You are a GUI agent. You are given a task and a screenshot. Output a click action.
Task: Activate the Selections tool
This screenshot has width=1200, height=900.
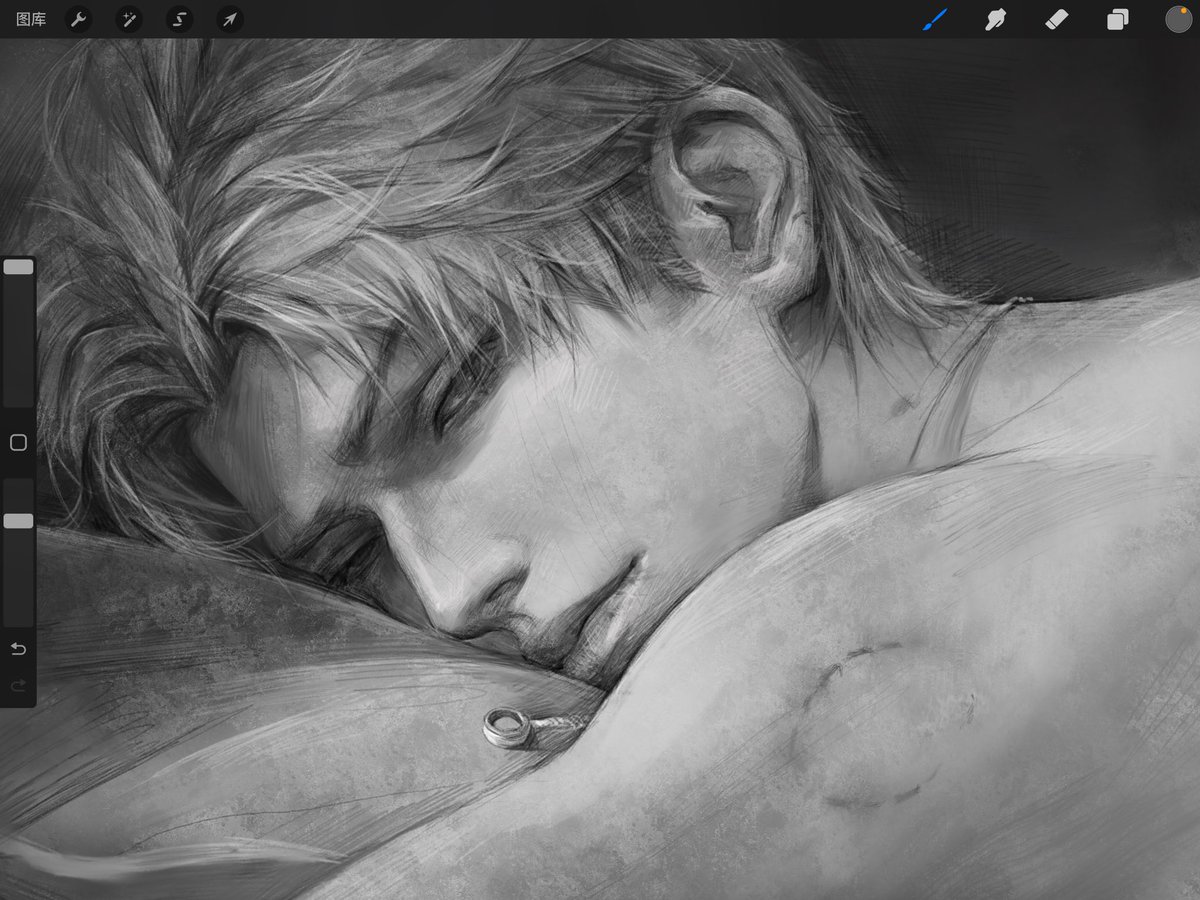[178, 19]
